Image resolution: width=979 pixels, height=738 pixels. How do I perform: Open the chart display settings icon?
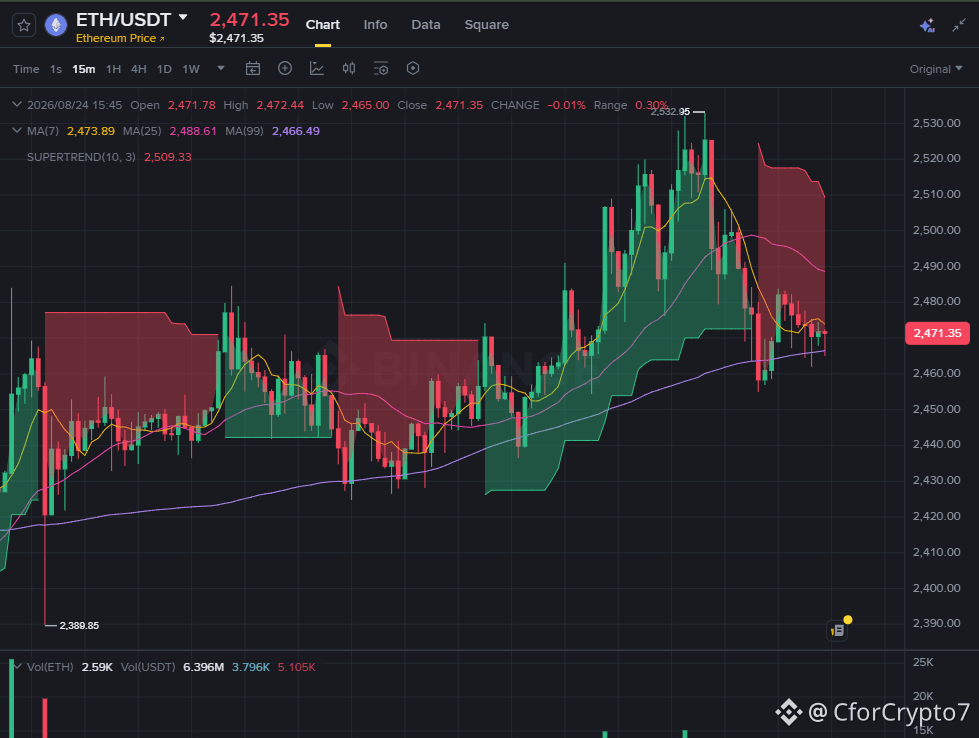pos(381,69)
